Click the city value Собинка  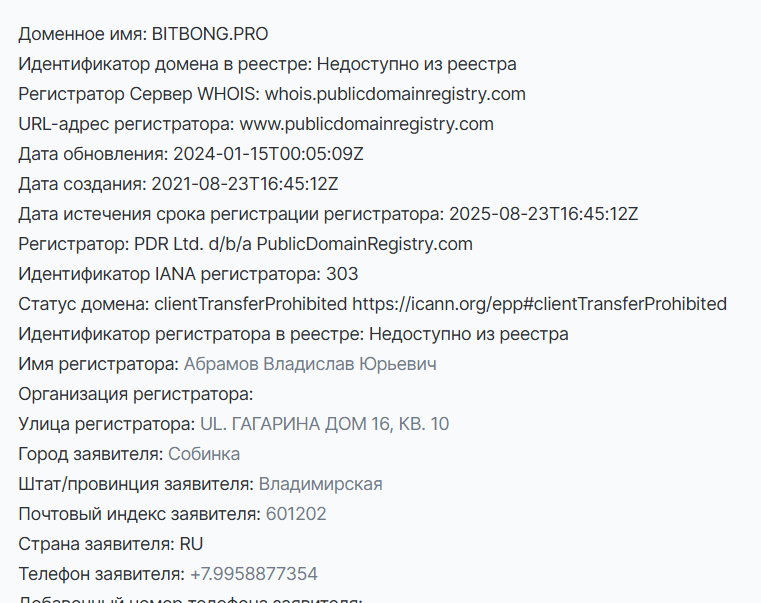(x=204, y=454)
